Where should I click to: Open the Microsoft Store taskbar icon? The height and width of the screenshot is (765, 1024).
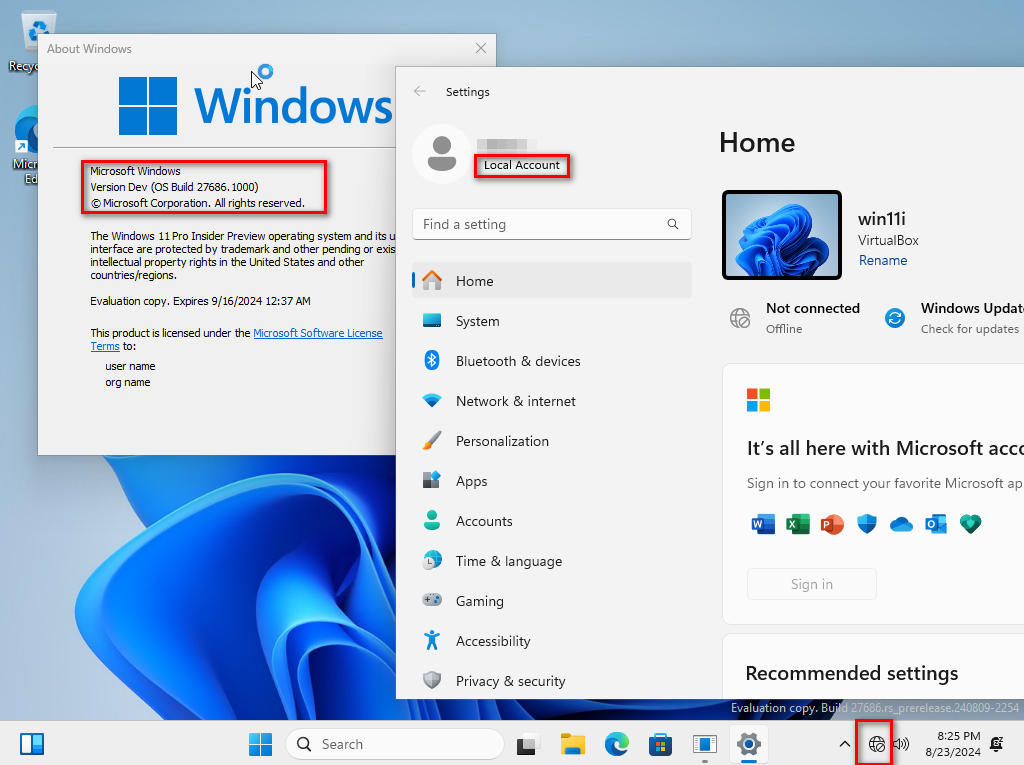pyautogui.click(x=660, y=744)
